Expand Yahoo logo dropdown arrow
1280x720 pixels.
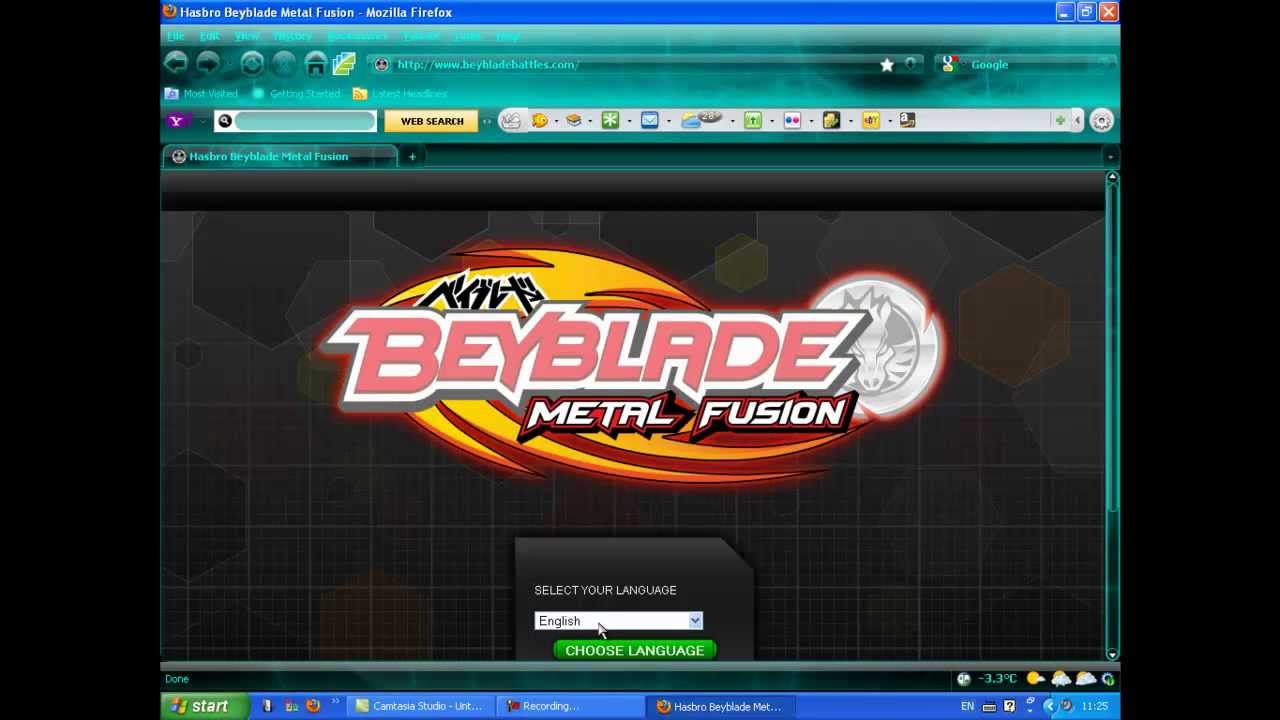201,121
